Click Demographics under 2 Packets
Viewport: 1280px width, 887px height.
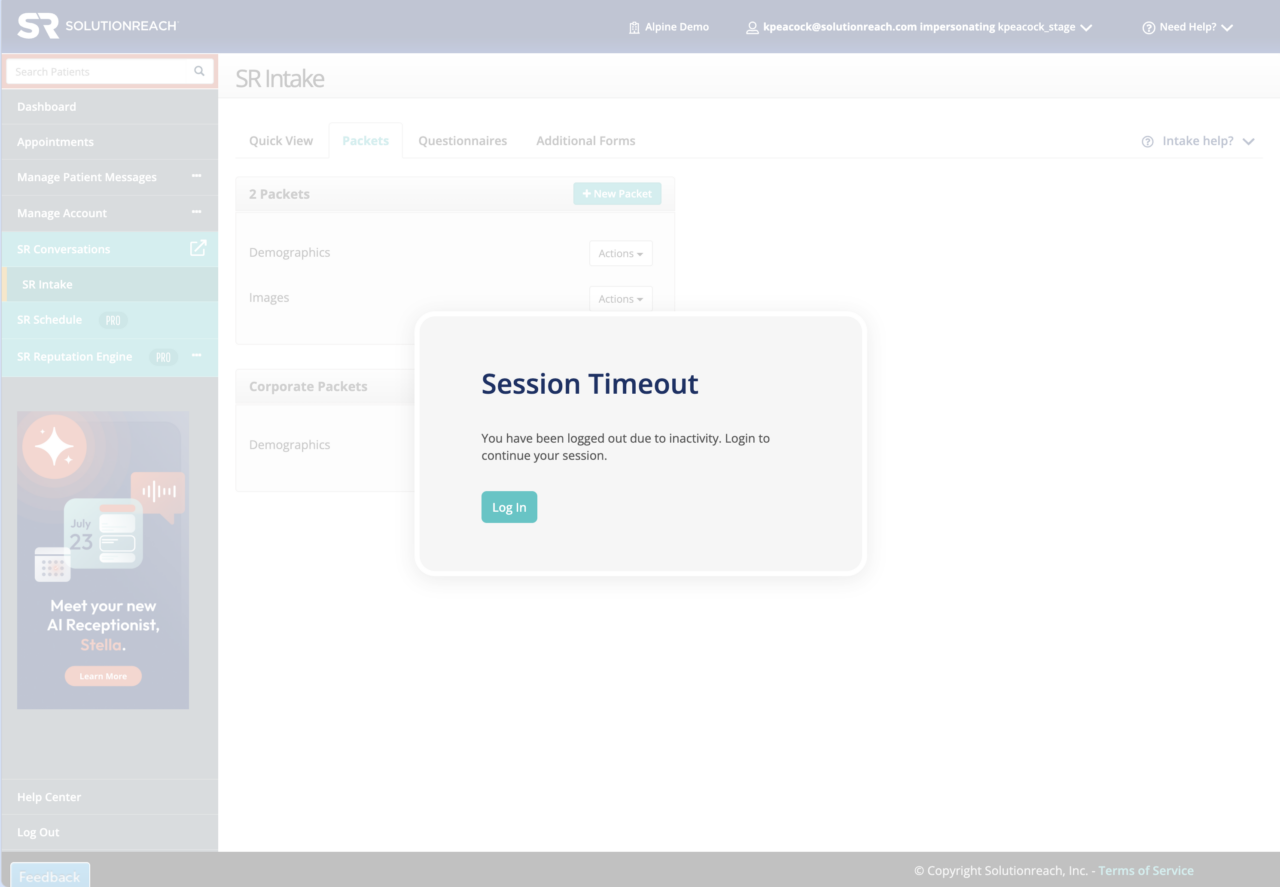point(289,253)
